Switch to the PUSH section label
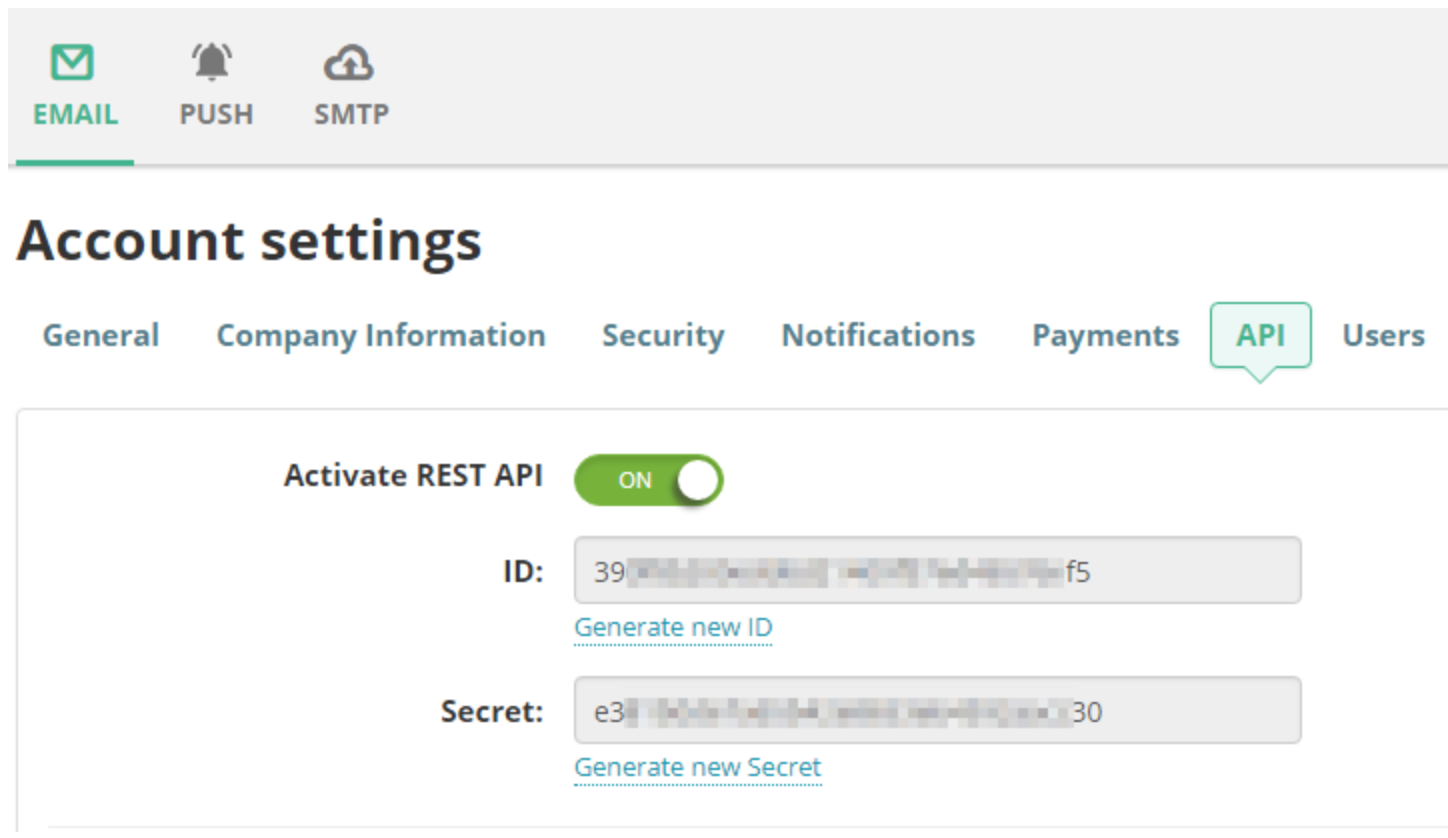 [216, 115]
